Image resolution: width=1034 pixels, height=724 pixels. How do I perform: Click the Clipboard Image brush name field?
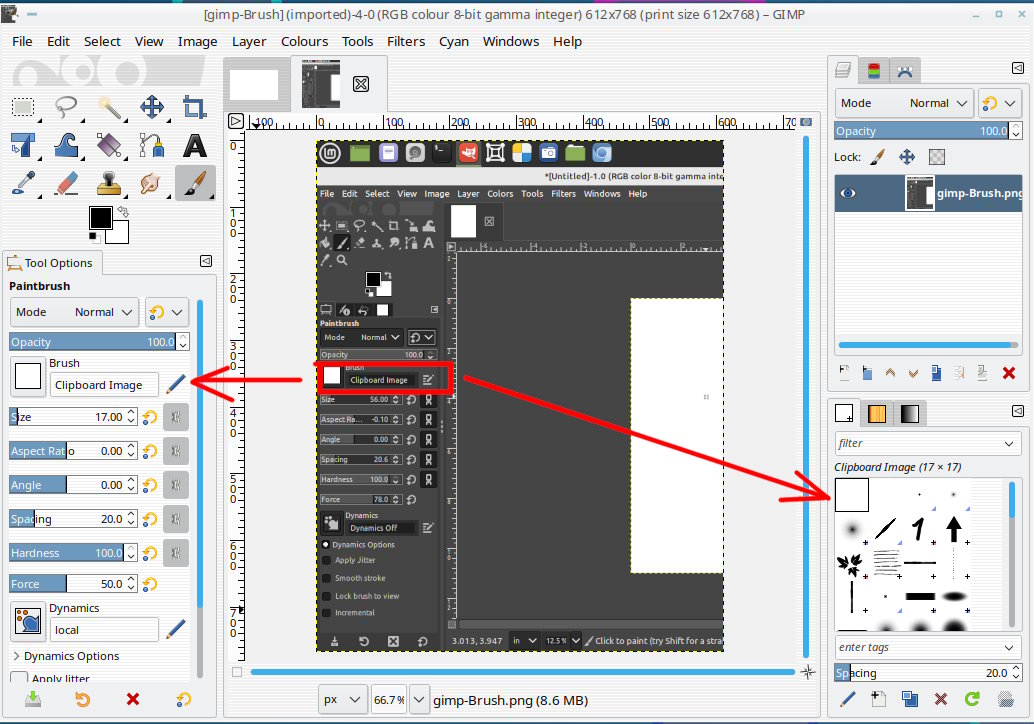[104, 385]
